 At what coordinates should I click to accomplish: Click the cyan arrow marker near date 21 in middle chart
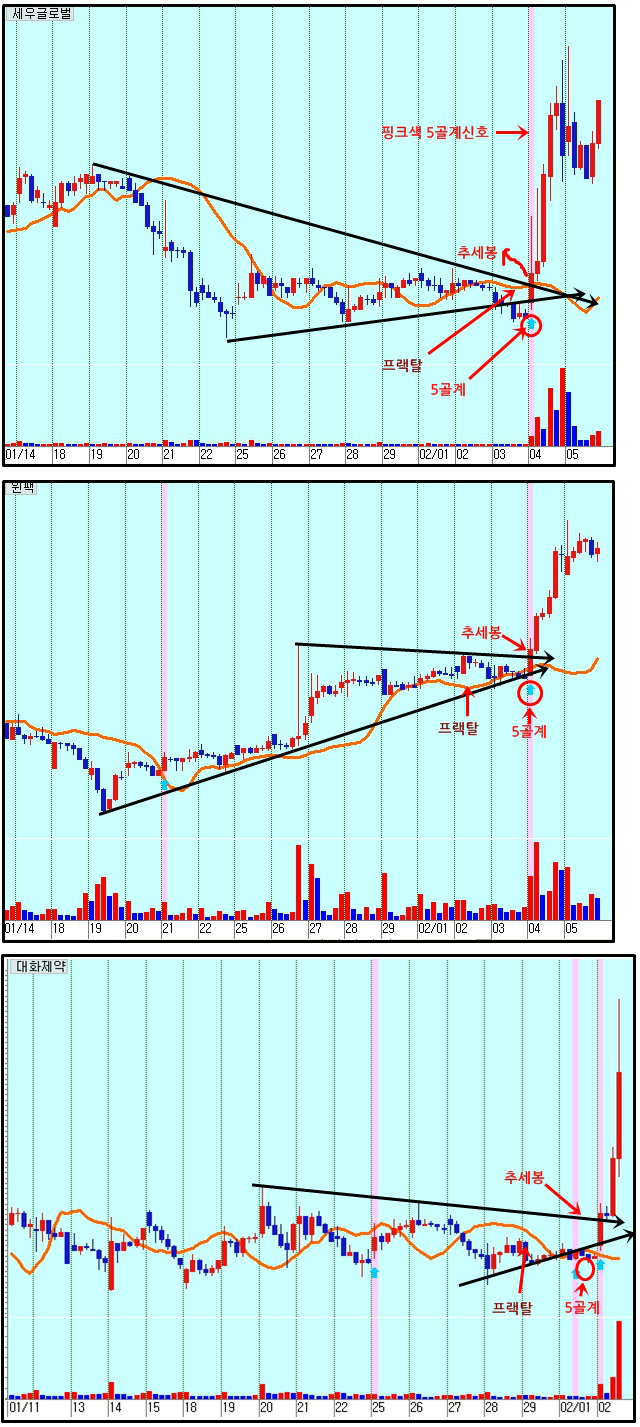[x=164, y=785]
